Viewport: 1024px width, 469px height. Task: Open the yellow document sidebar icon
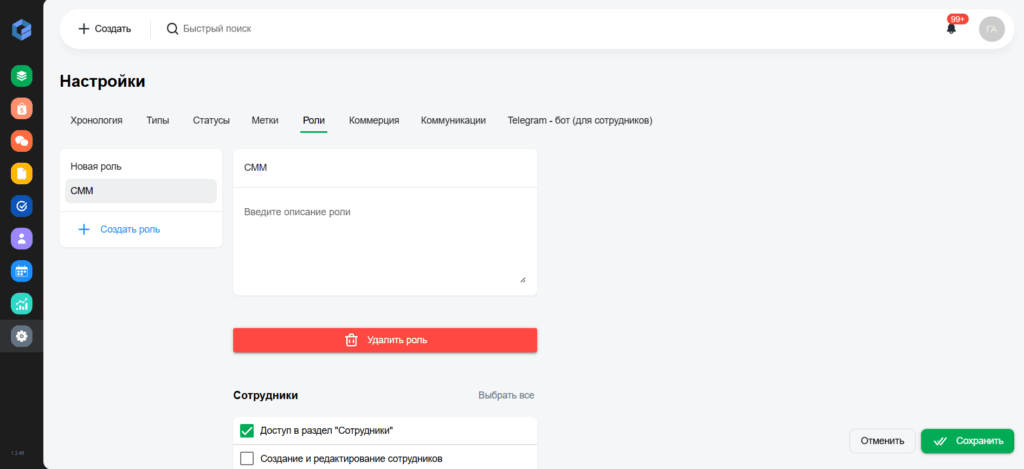click(22, 174)
